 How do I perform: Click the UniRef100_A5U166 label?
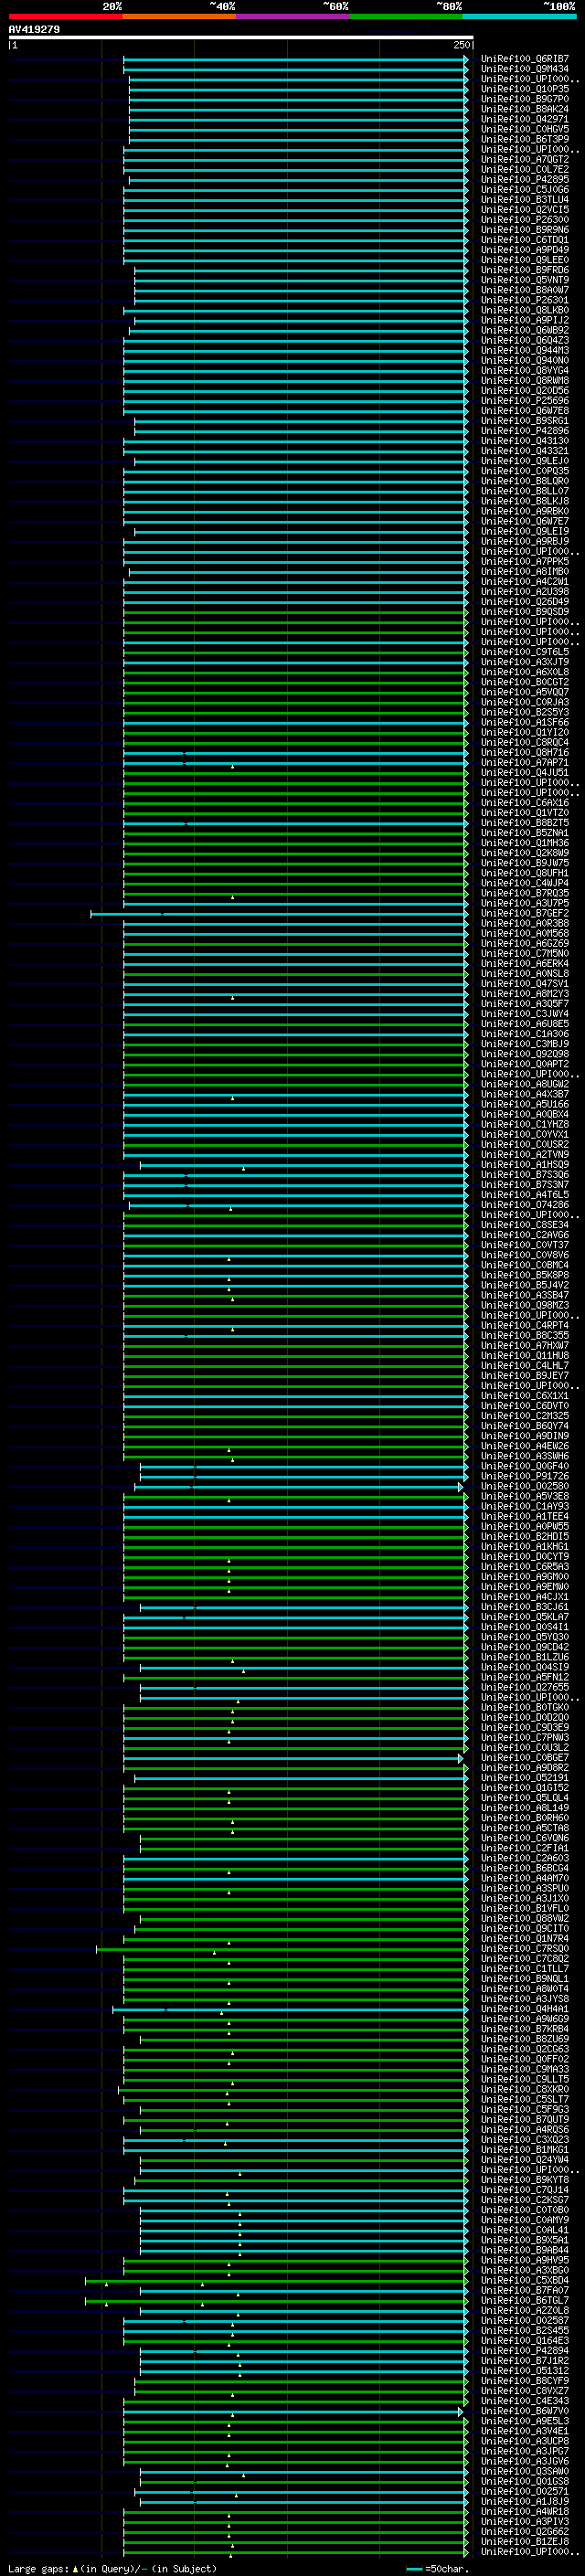[x=524, y=1104]
